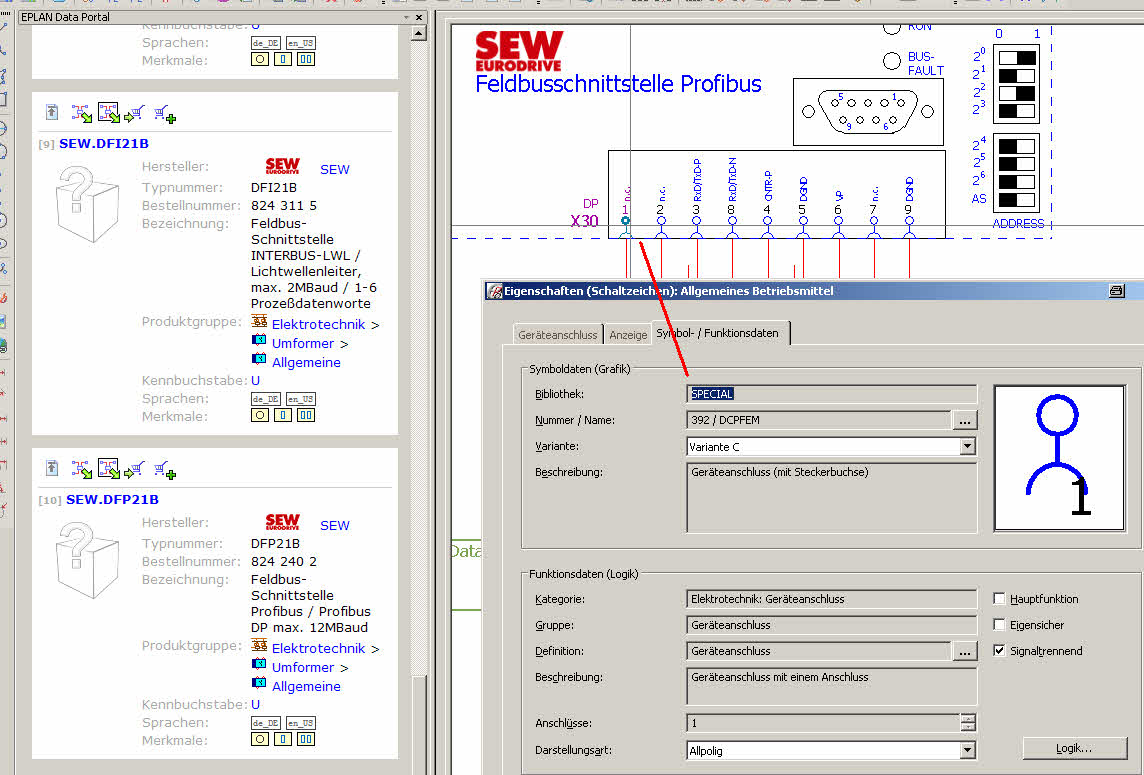Viewport: 1144px width, 775px height.
Task: Click the Bibliothek field containing SPECIAL
Action: pyautogui.click(x=831, y=394)
